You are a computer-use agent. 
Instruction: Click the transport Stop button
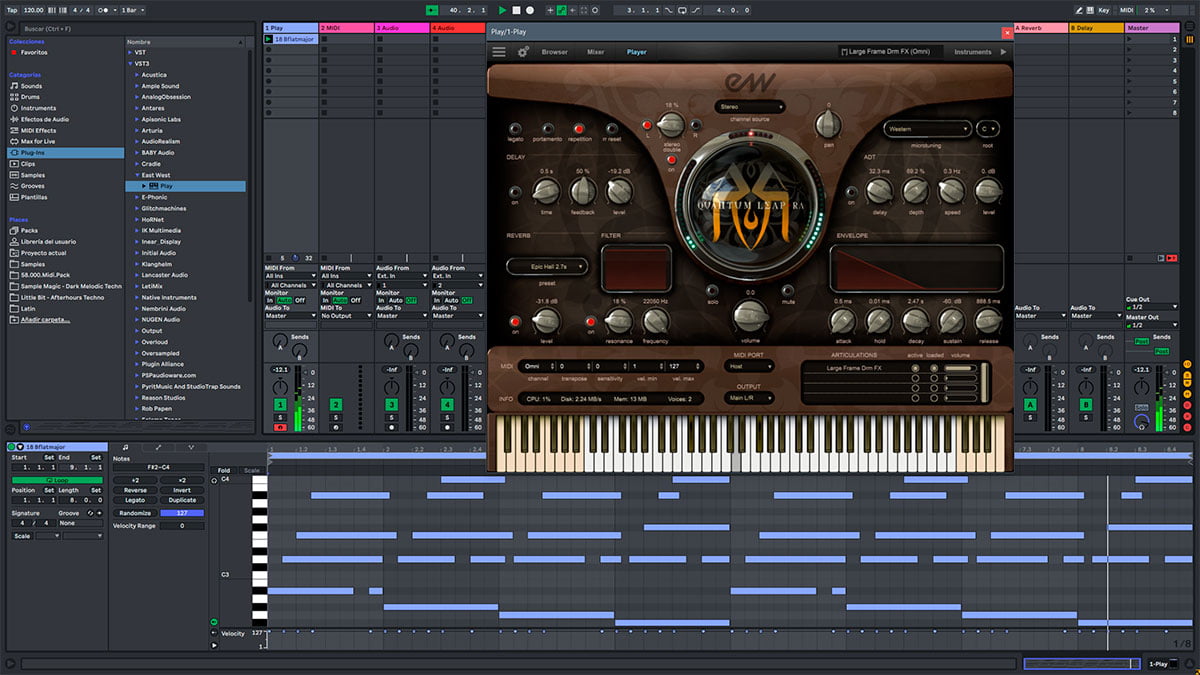tap(516, 10)
